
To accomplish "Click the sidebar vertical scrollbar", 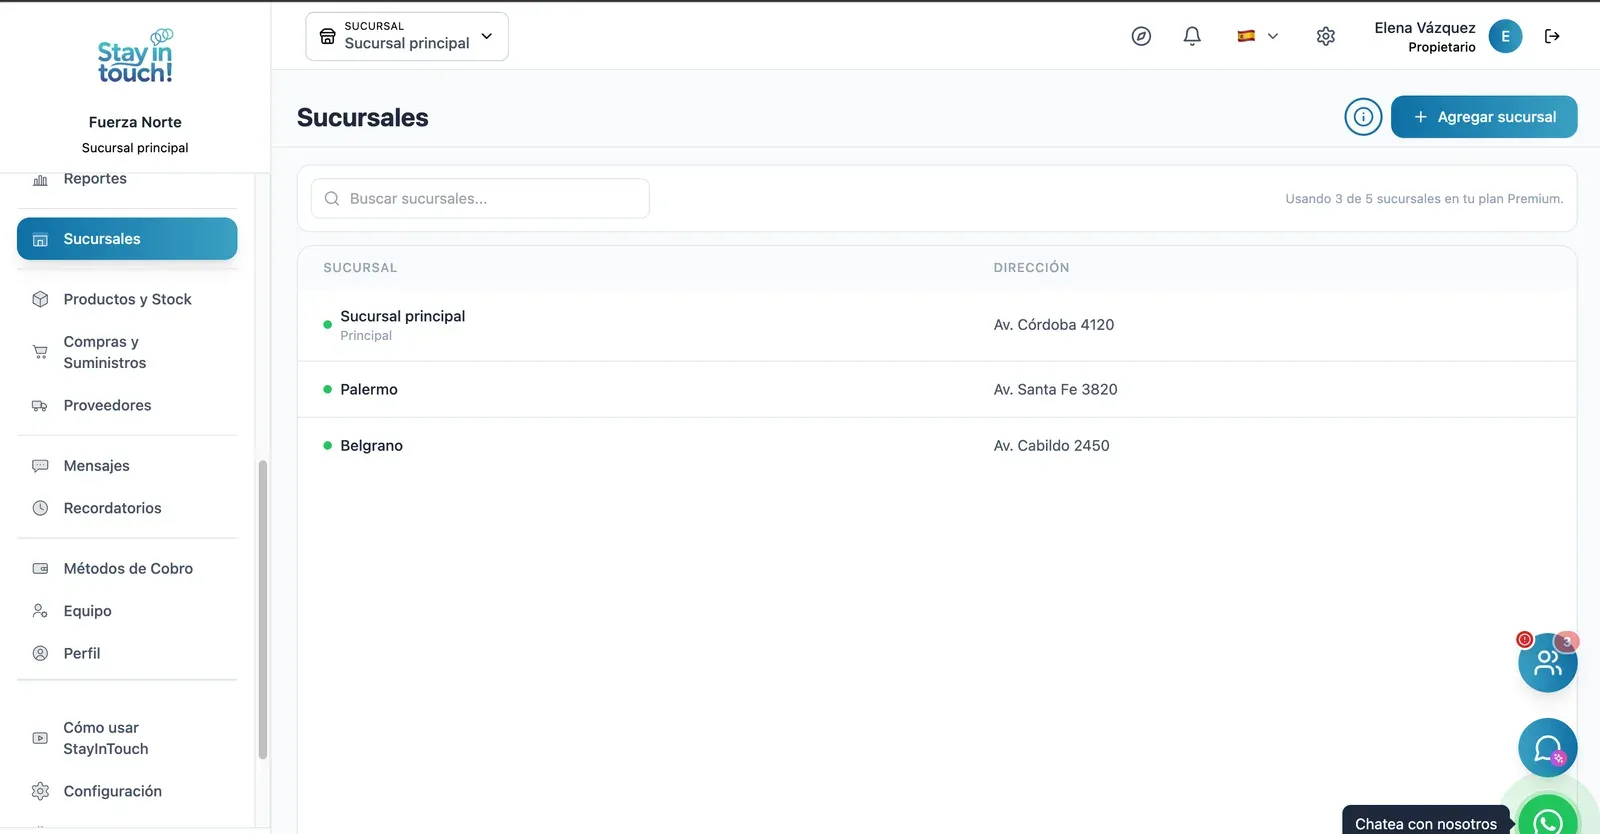I will pyautogui.click(x=263, y=610).
